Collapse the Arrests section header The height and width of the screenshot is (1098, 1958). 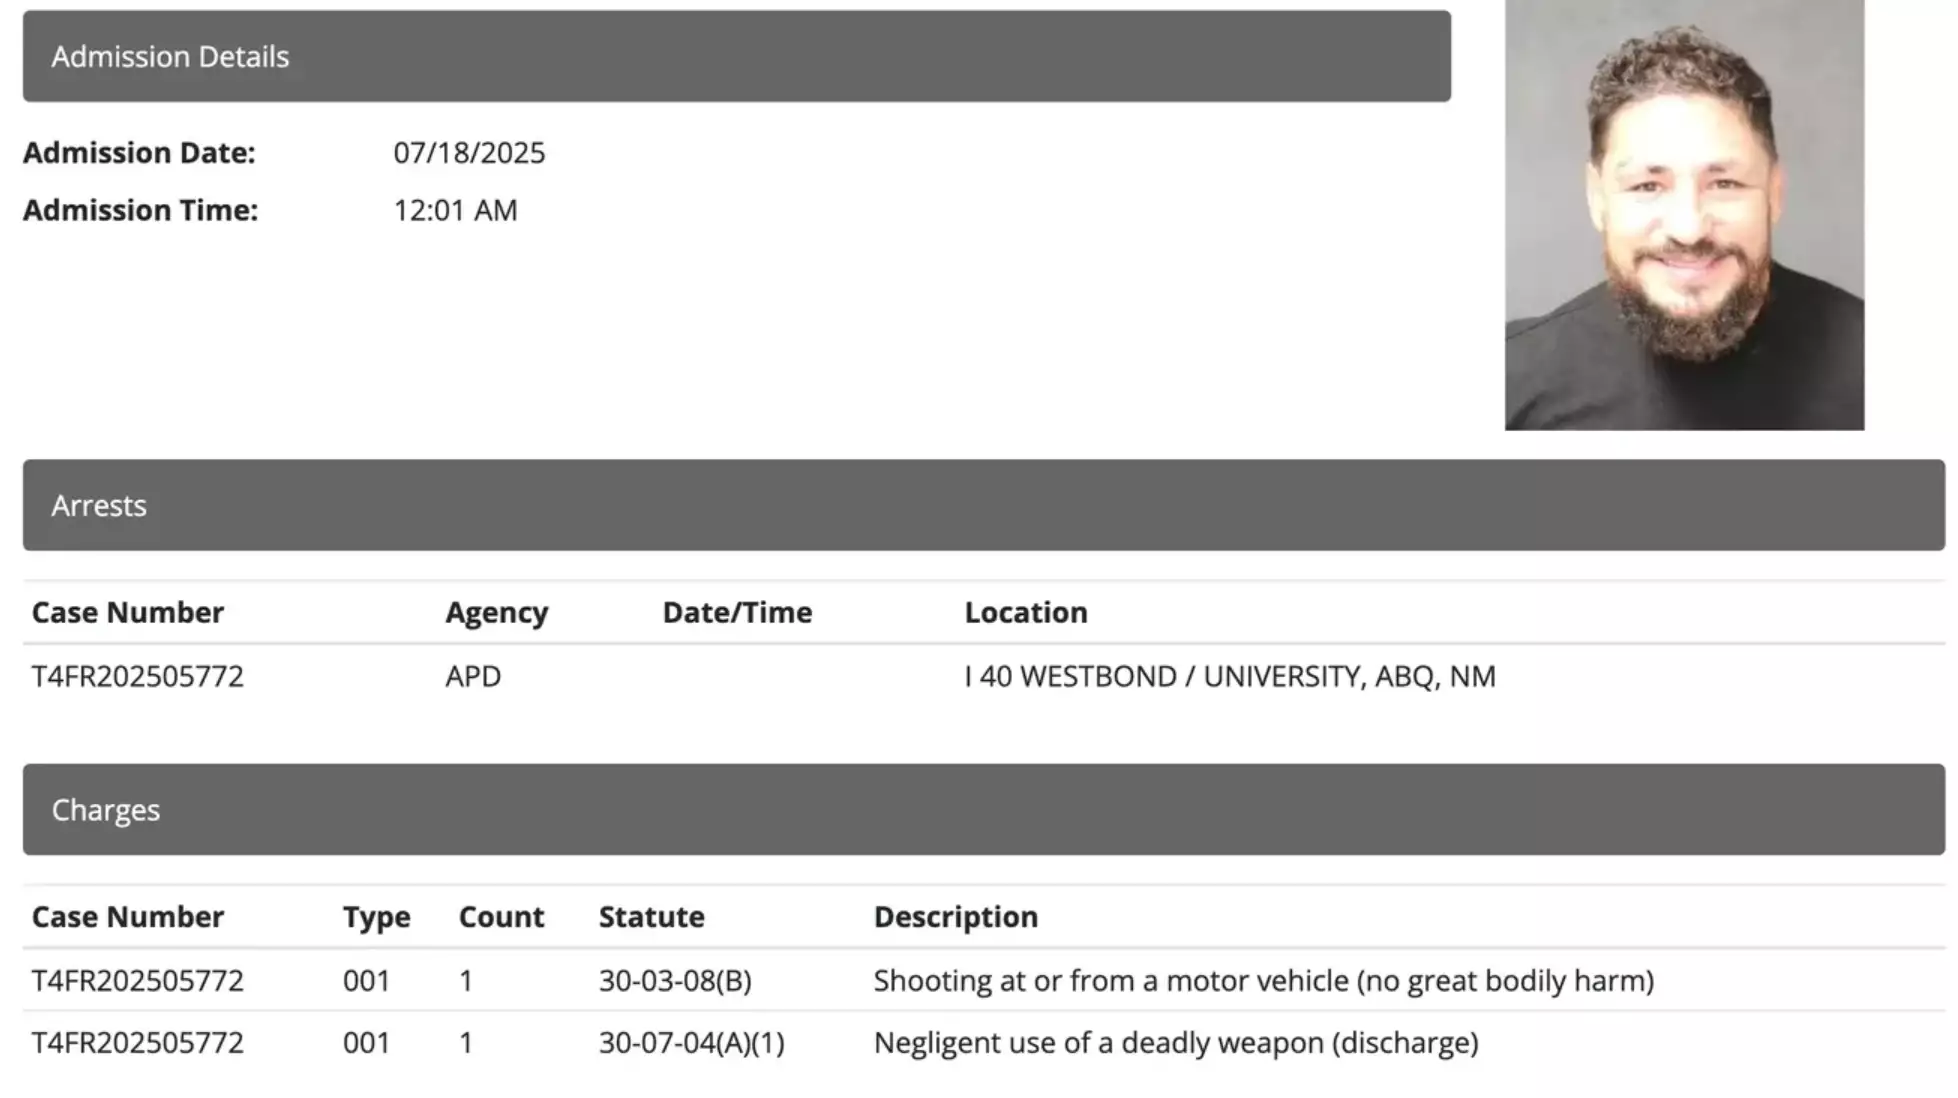983,505
